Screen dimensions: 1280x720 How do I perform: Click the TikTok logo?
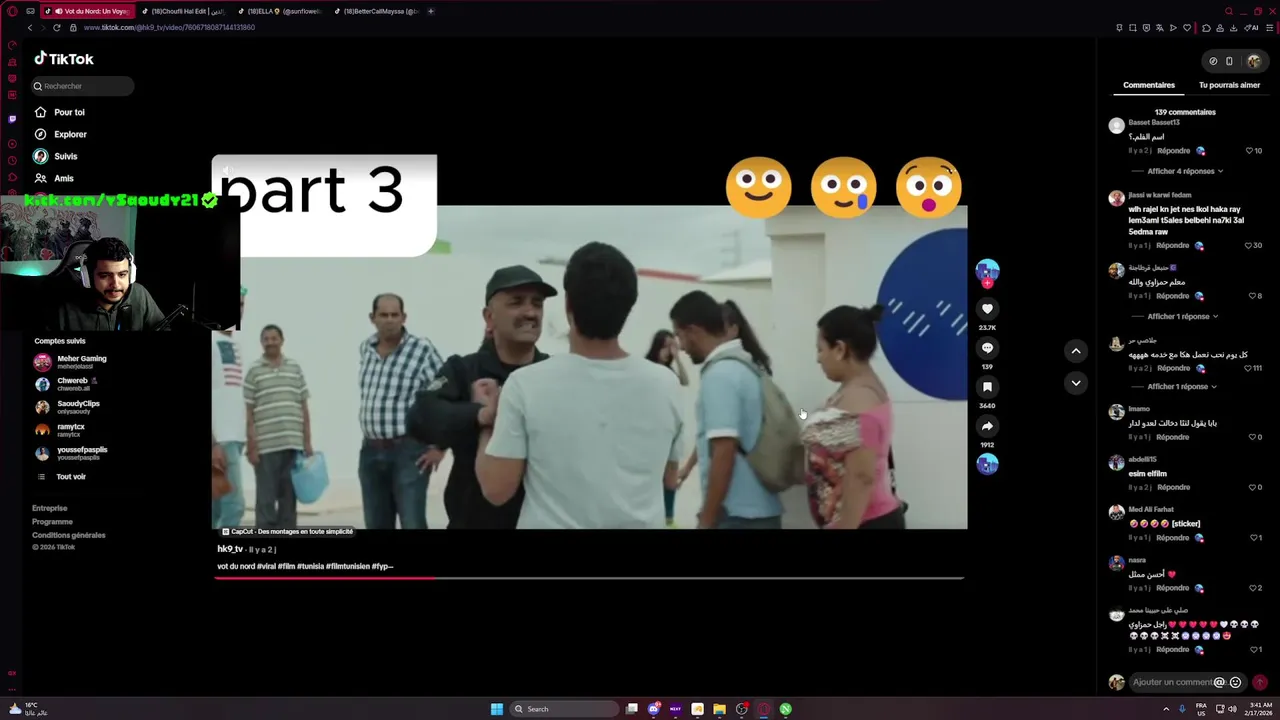[64, 59]
